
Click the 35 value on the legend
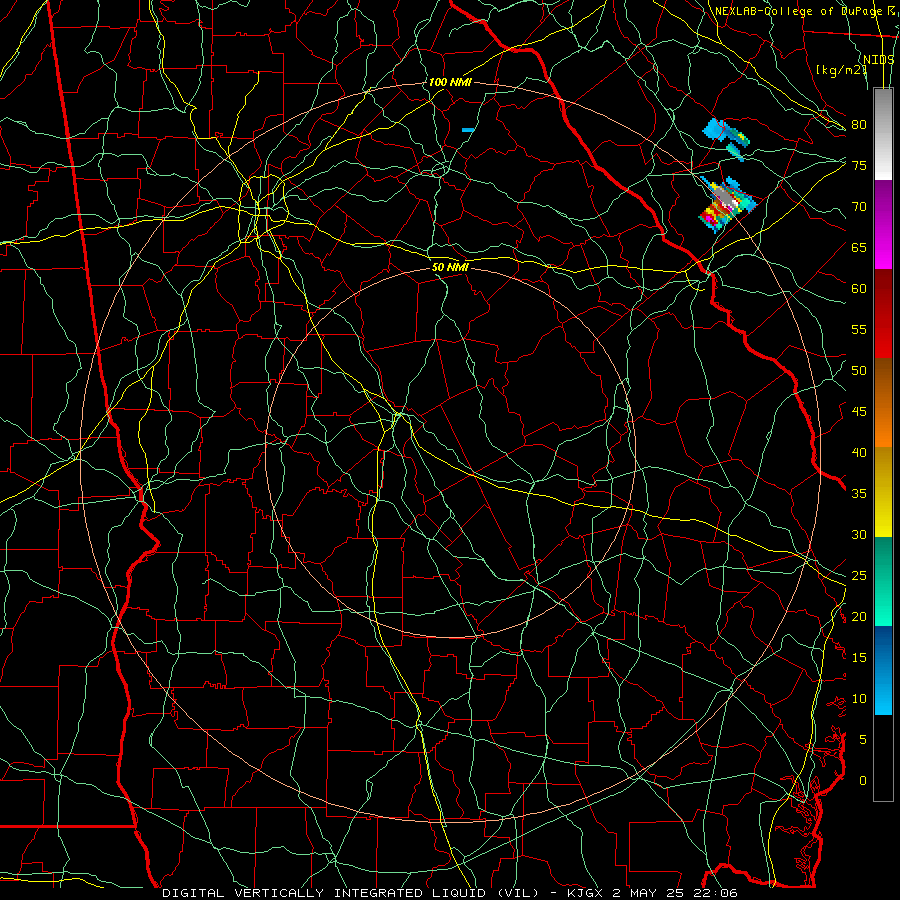coord(859,494)
